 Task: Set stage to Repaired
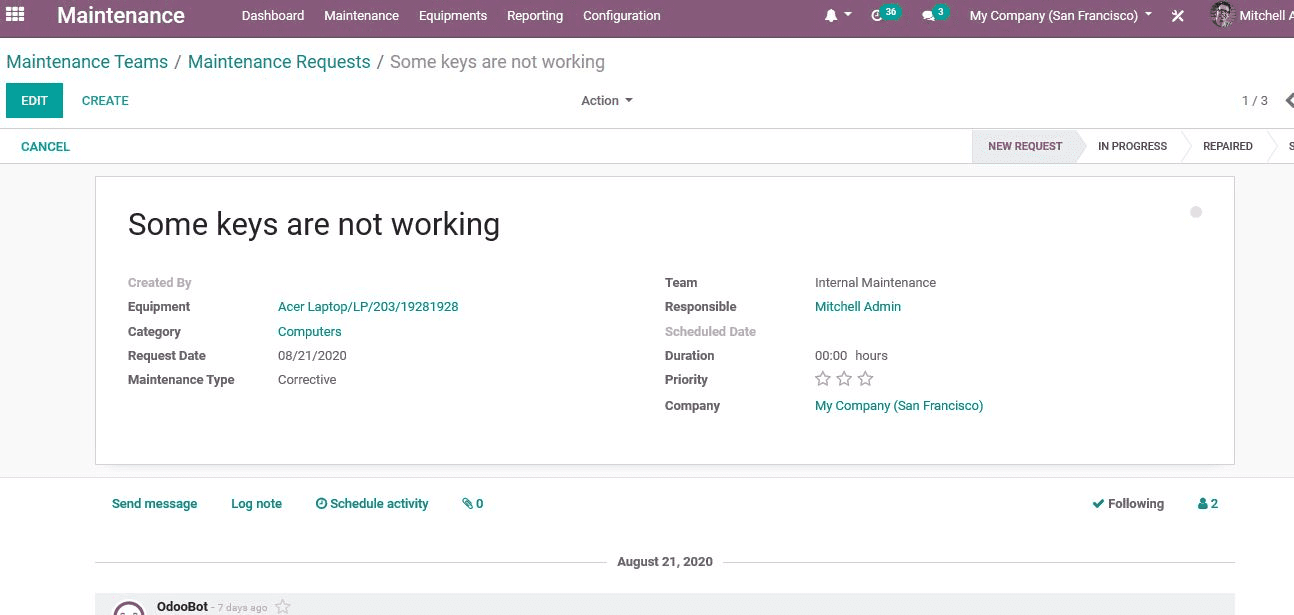[x=1228, y=146]
